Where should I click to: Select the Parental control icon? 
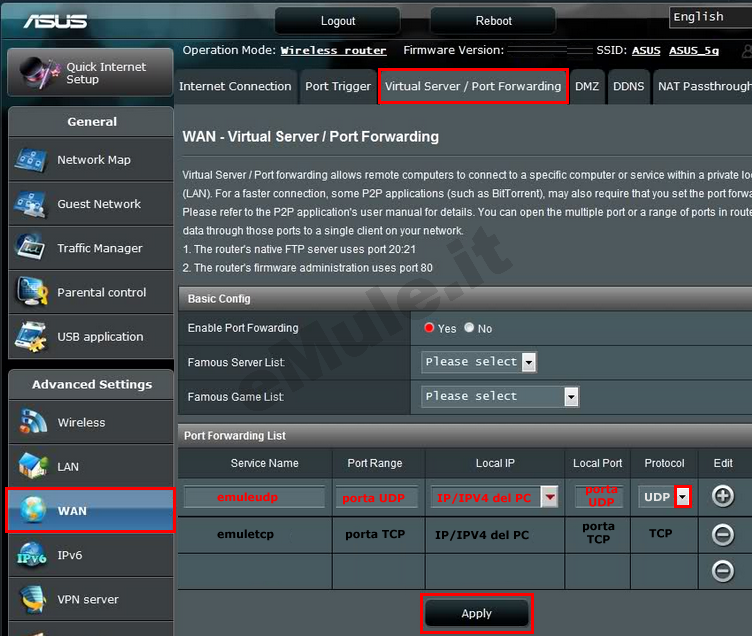tap(32, 292)
